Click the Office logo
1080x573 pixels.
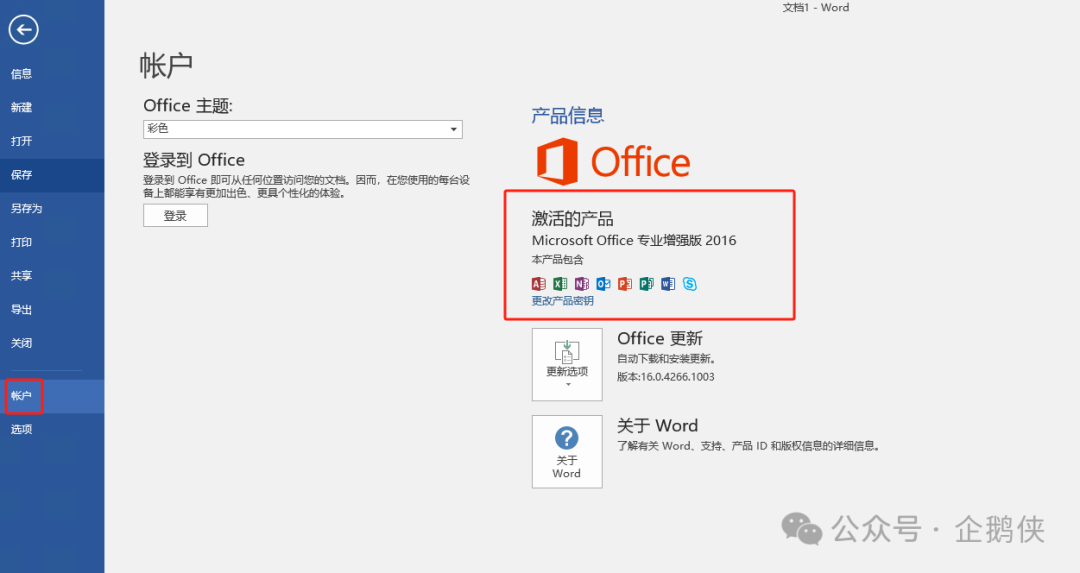tap(613, 162)
